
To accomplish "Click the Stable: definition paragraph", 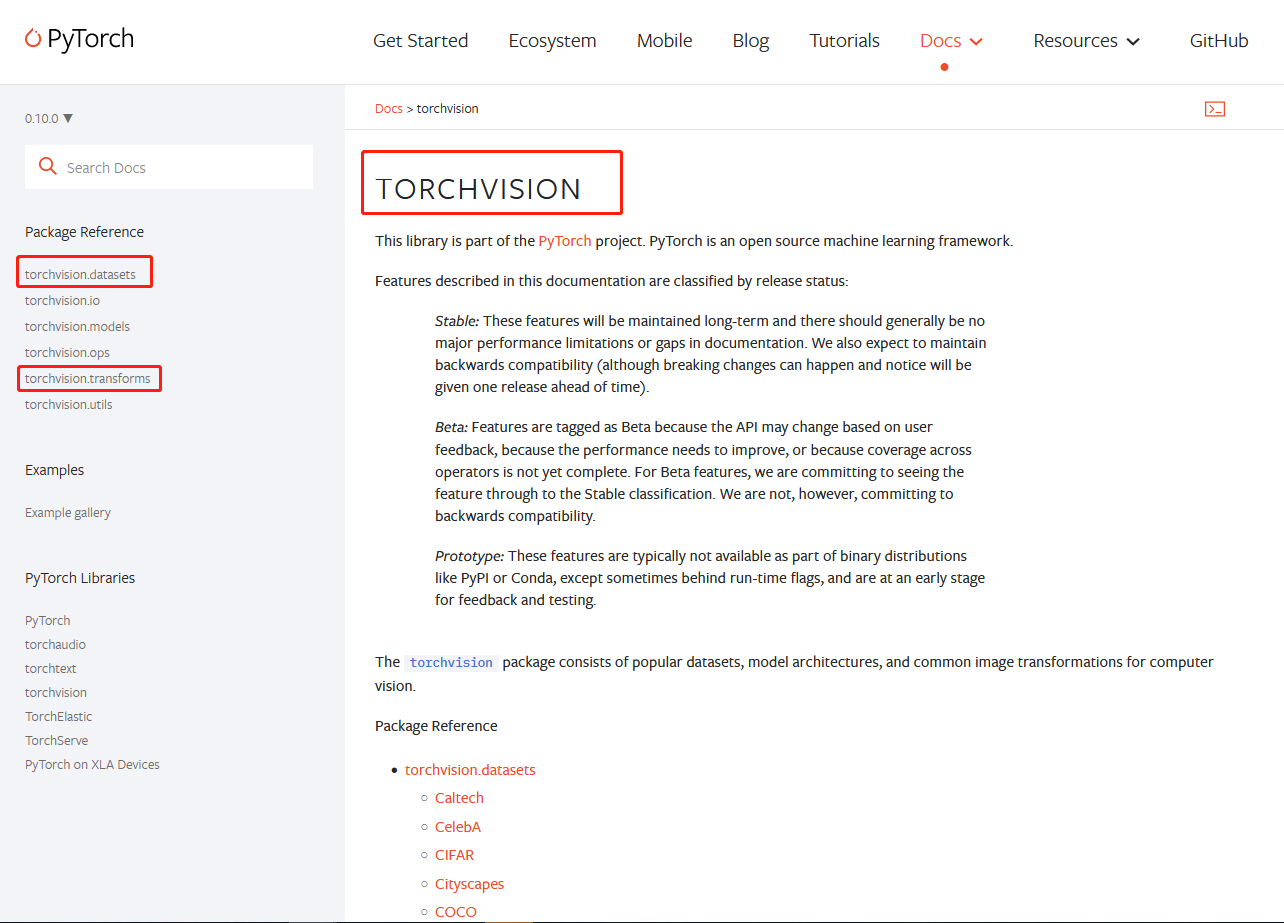I will 710,354.
